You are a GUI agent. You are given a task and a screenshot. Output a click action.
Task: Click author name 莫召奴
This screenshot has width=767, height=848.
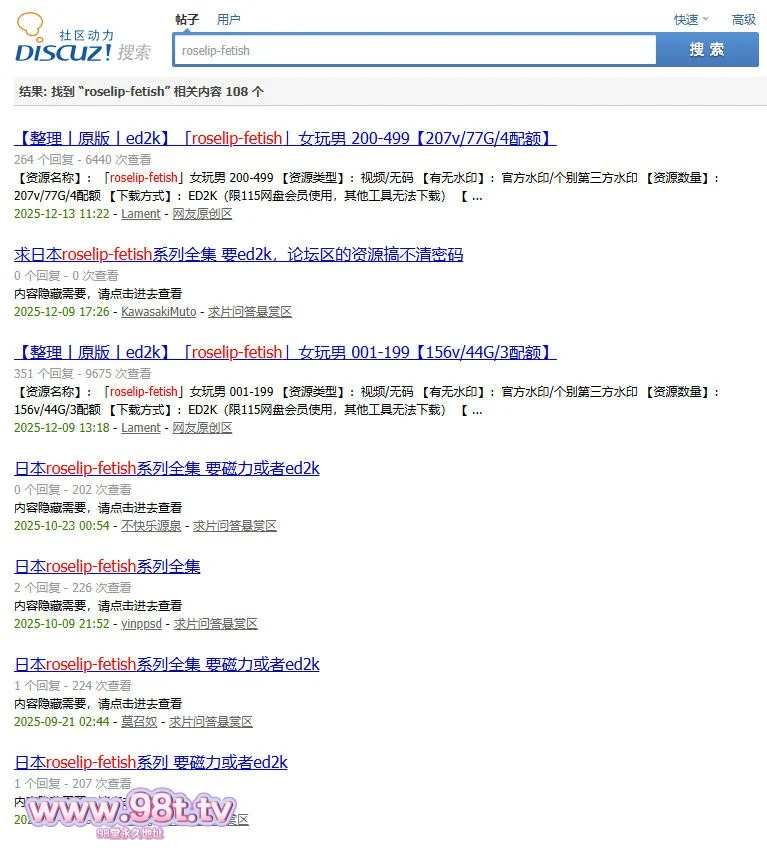coord(139,722)
